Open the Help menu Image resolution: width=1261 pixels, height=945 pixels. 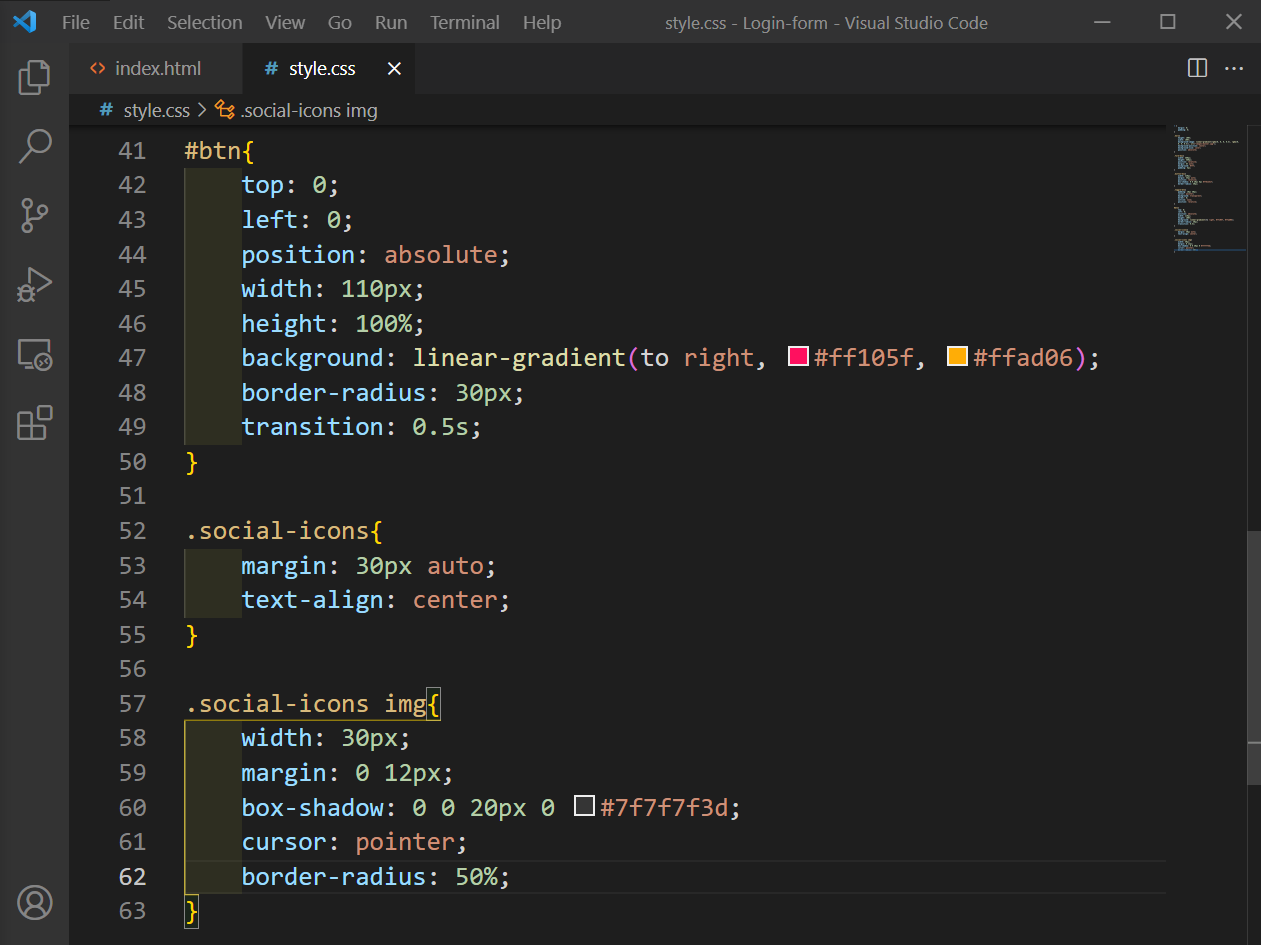[x=542, y=22]
